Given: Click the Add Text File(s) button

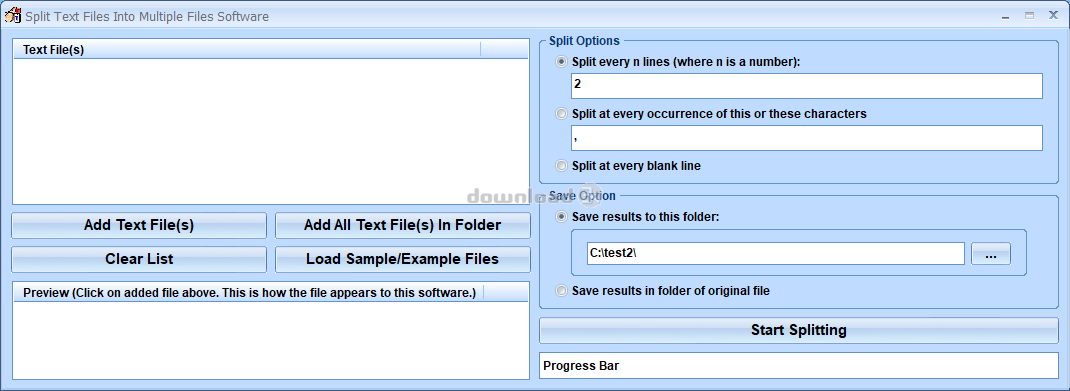Looking at the screenshot, I should 139,225.
